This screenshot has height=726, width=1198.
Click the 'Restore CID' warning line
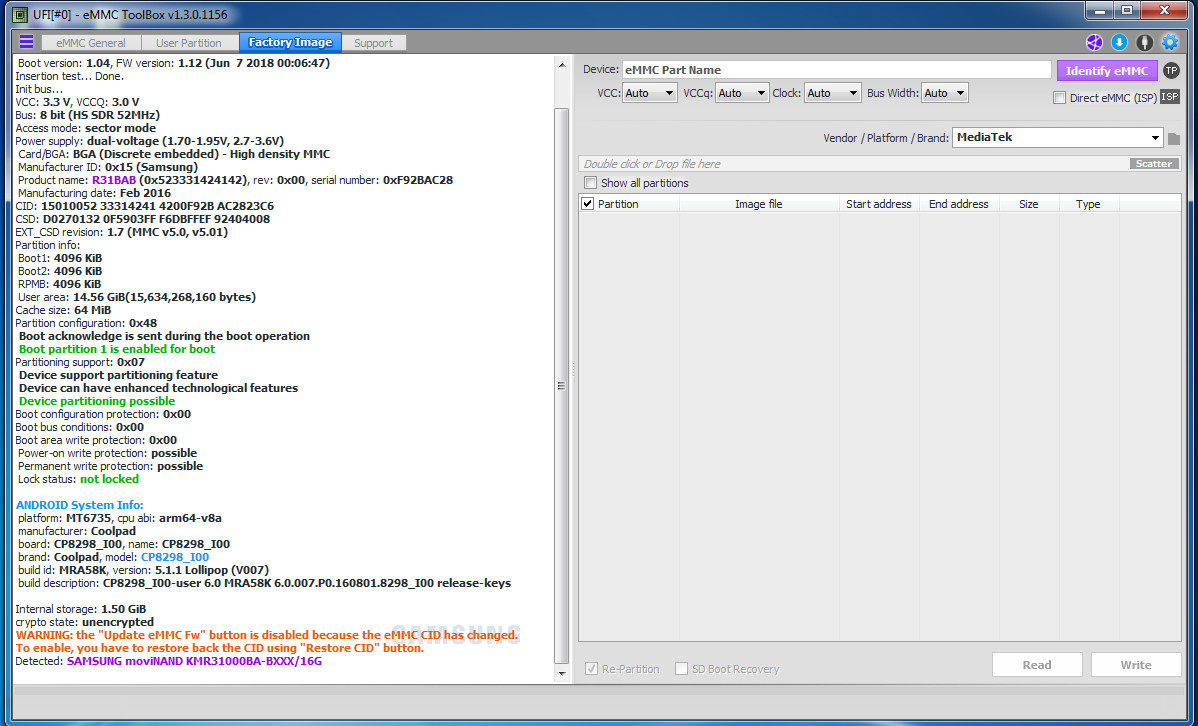pos(220,648)
